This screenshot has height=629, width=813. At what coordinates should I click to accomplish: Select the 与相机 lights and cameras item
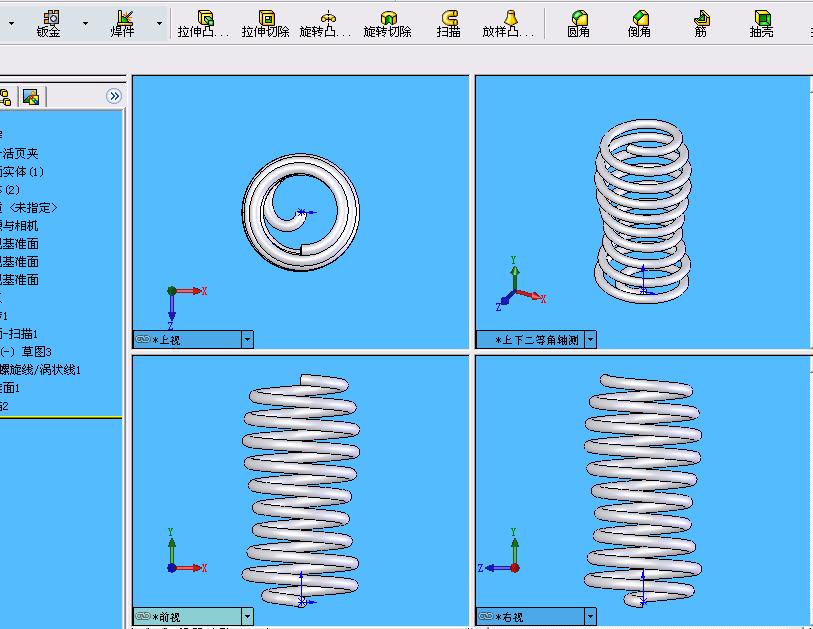coord(19,226)
